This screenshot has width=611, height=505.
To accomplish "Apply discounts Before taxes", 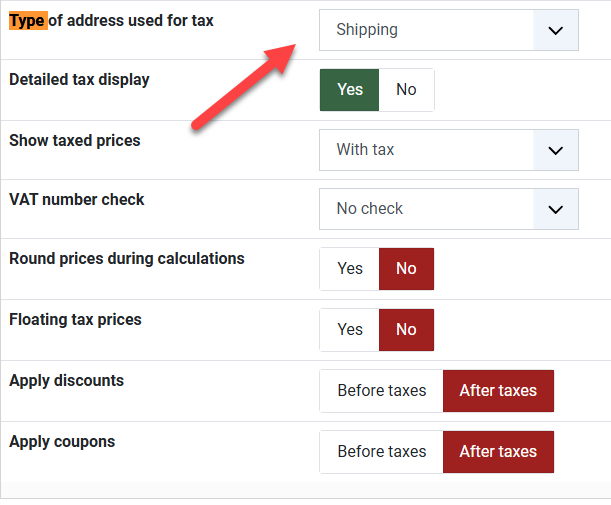I will coord(382,391).
